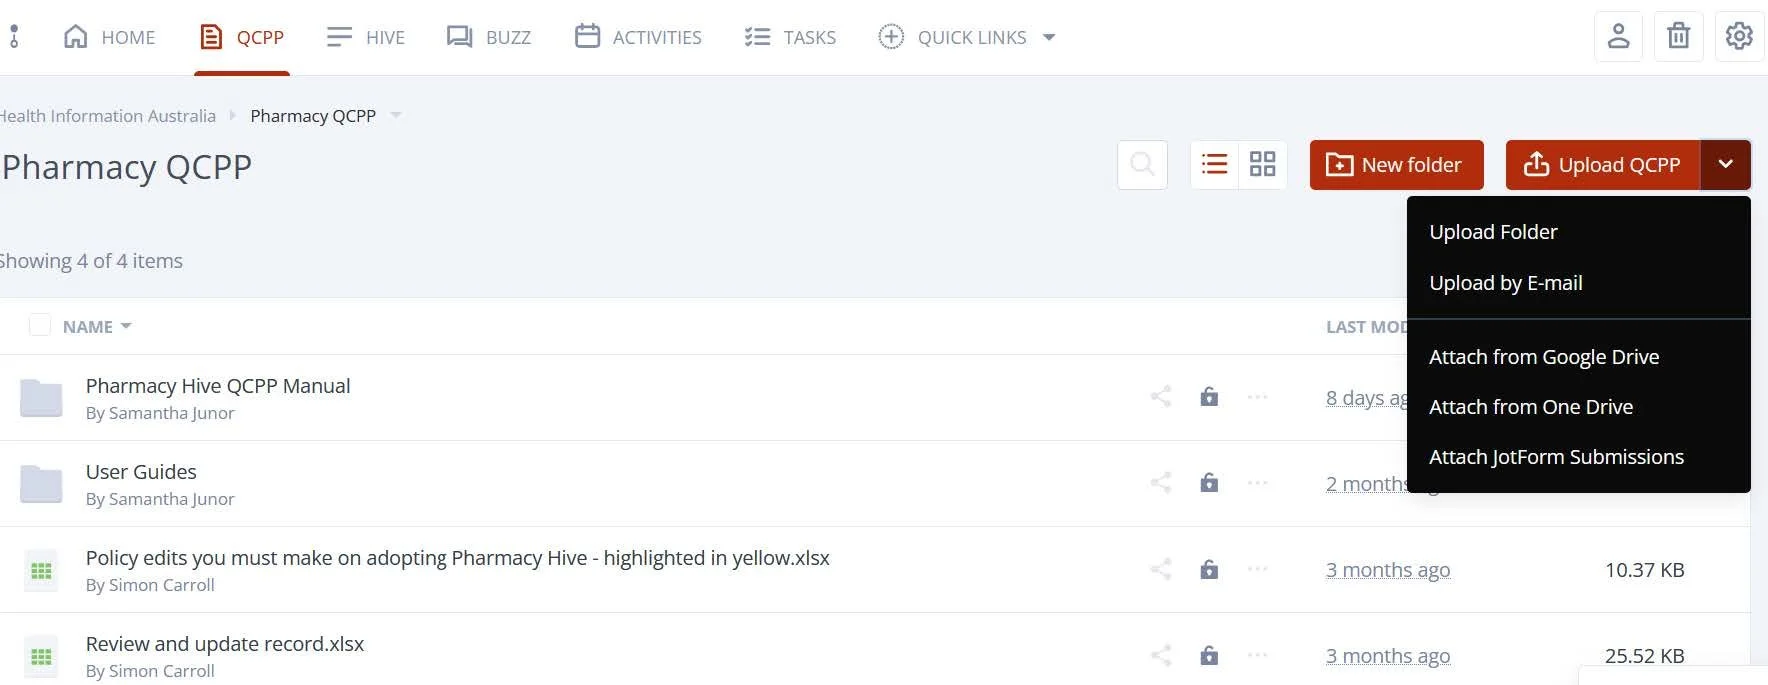Screen dimensions: 1768x685
Task: Open the trash bin icon
Action: tap(1679, 37)
